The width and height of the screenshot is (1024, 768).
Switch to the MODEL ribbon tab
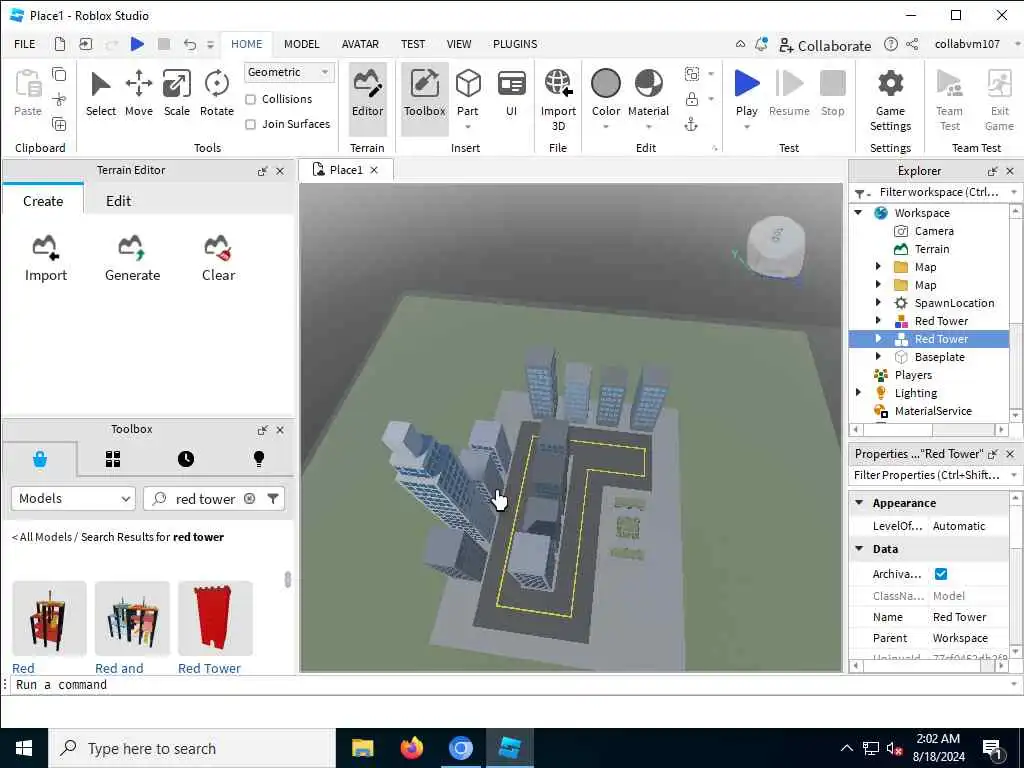point(301,44)
